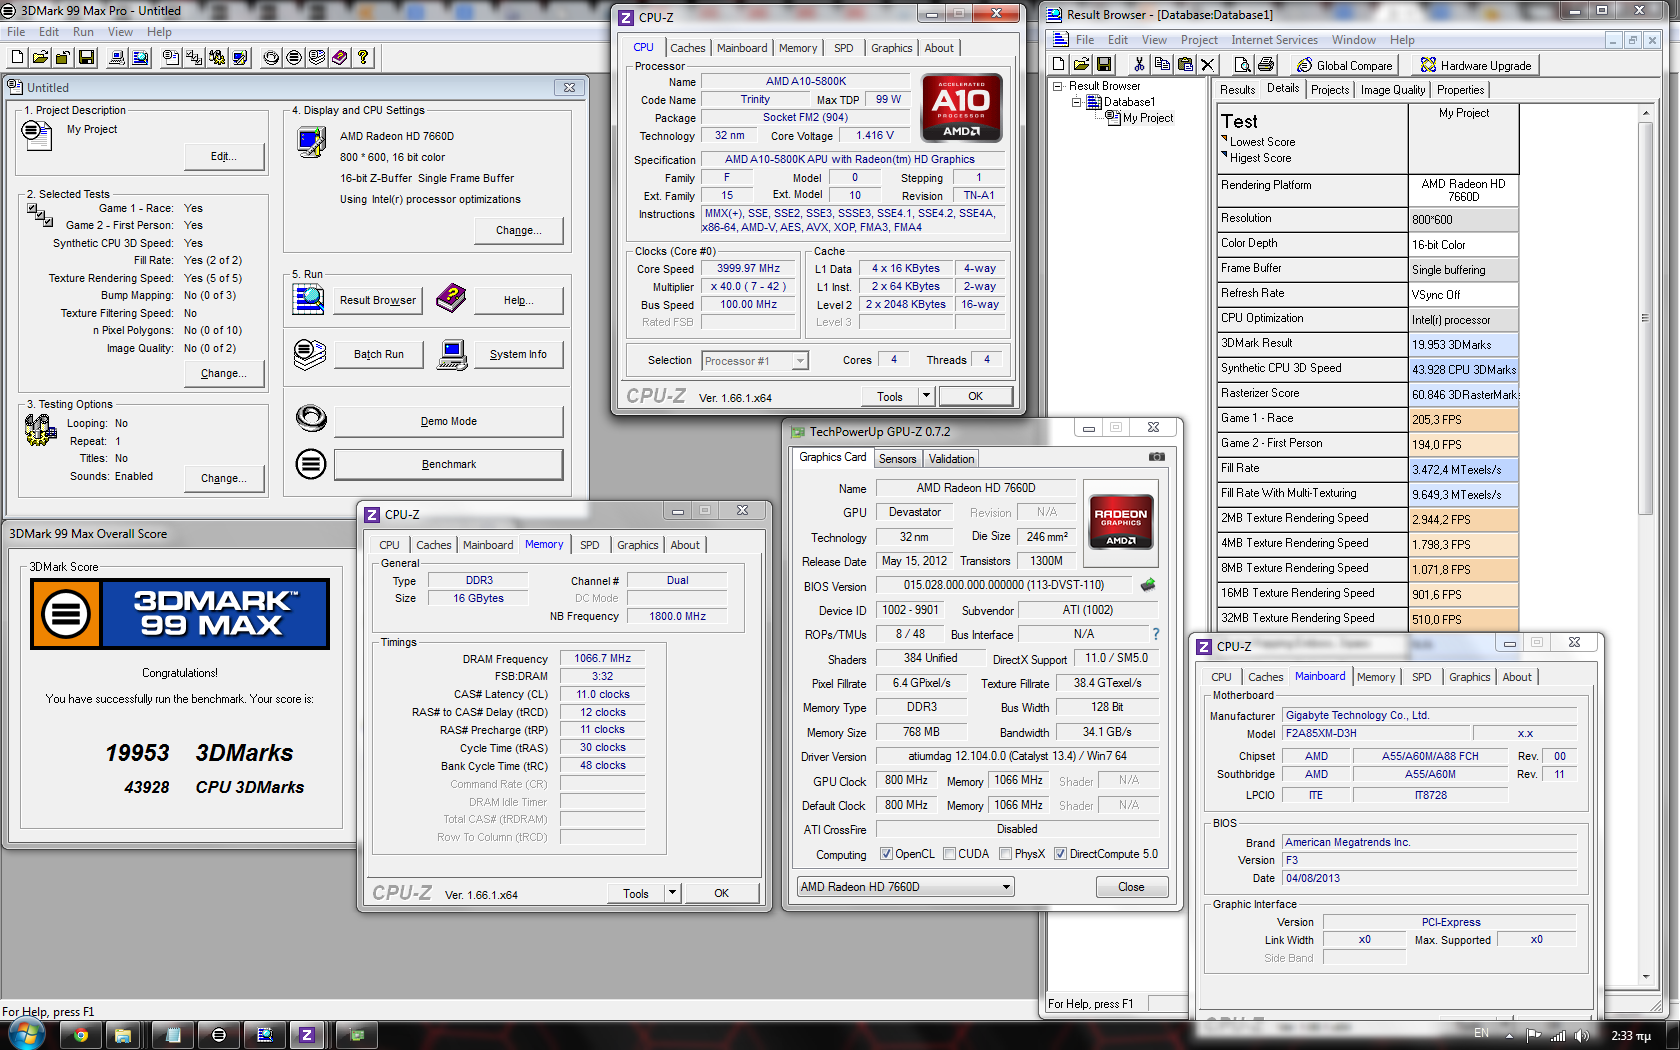Open Caches tab in top CPU-Z window
The width and height of the screenshot is (1680, 1050).
(x=687, y=48)
